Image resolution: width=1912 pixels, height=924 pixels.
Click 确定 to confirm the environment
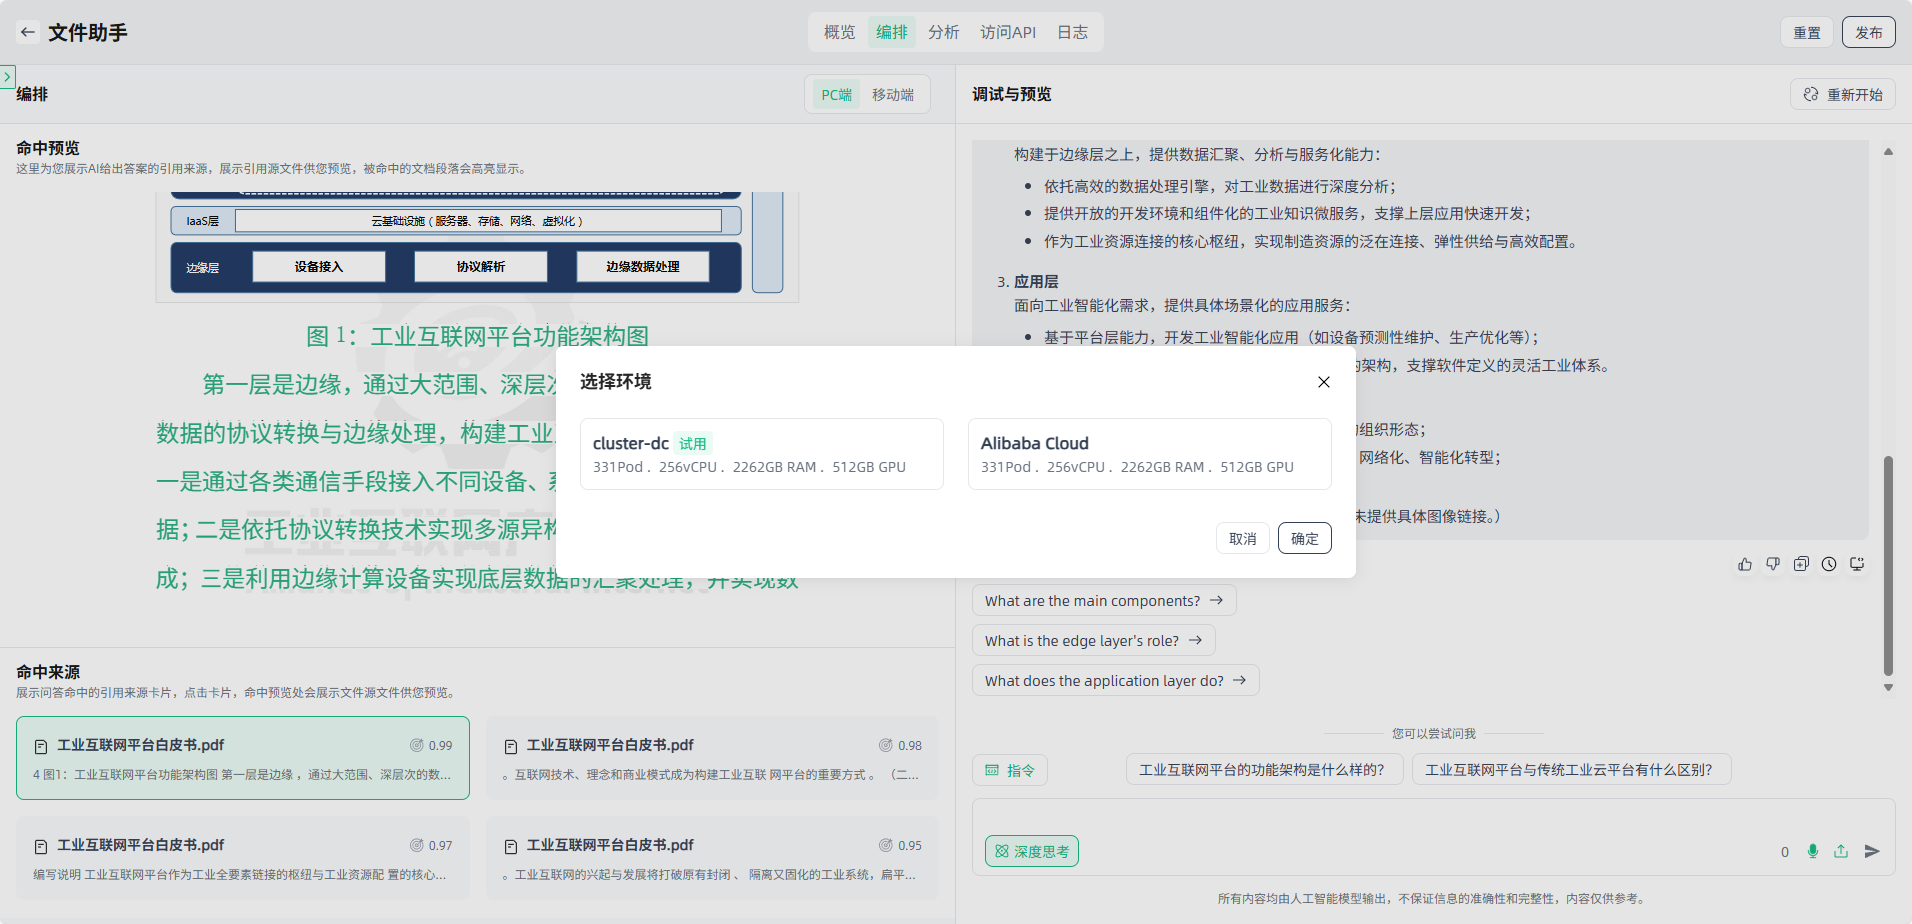1304,538
